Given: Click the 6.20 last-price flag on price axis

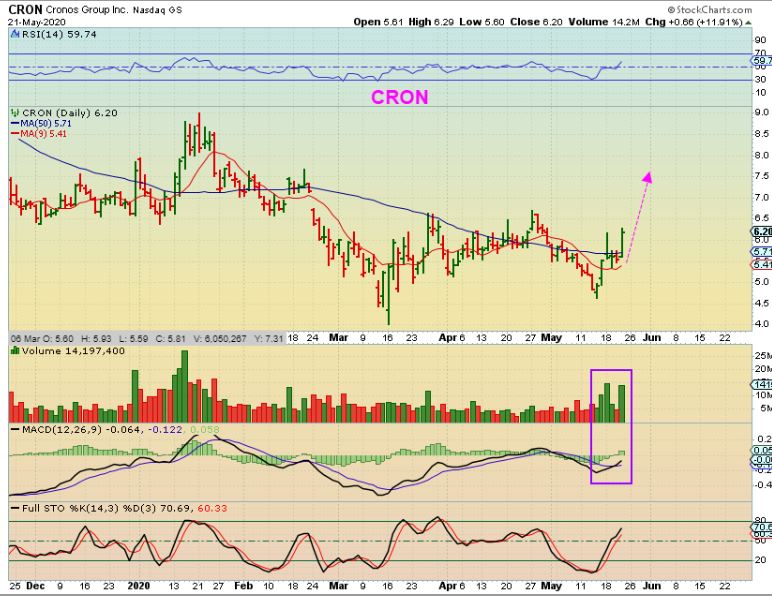Looking at the screenshot, I should [762, 232].
